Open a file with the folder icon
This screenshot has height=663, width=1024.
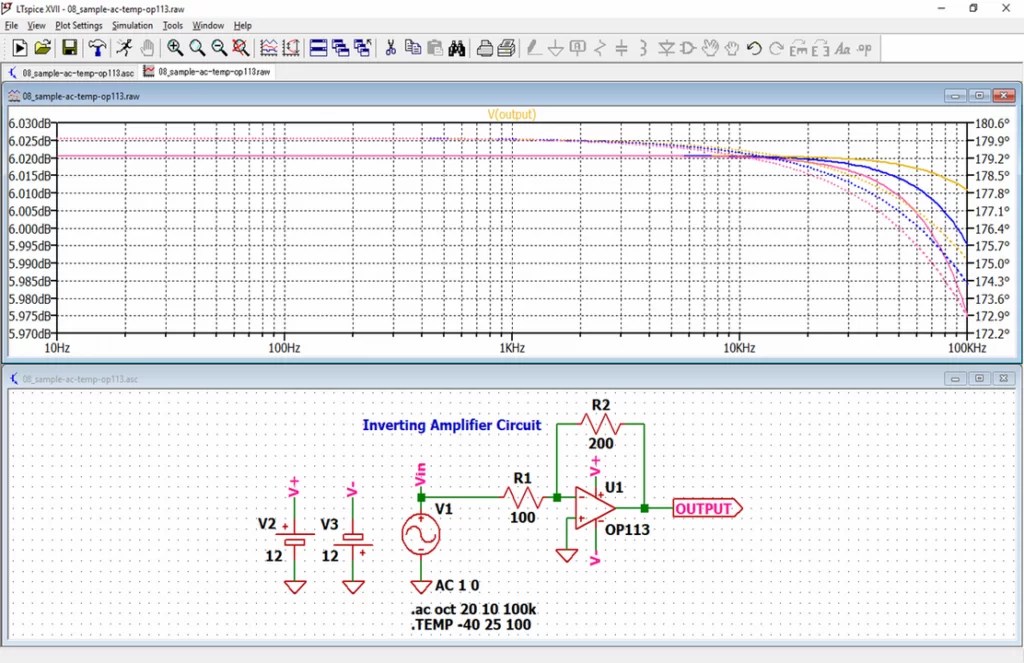click(x=43, y=48)
